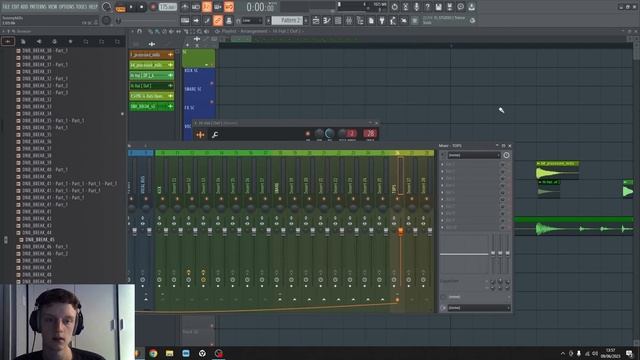Open the EDIT menu

(17, 7)
